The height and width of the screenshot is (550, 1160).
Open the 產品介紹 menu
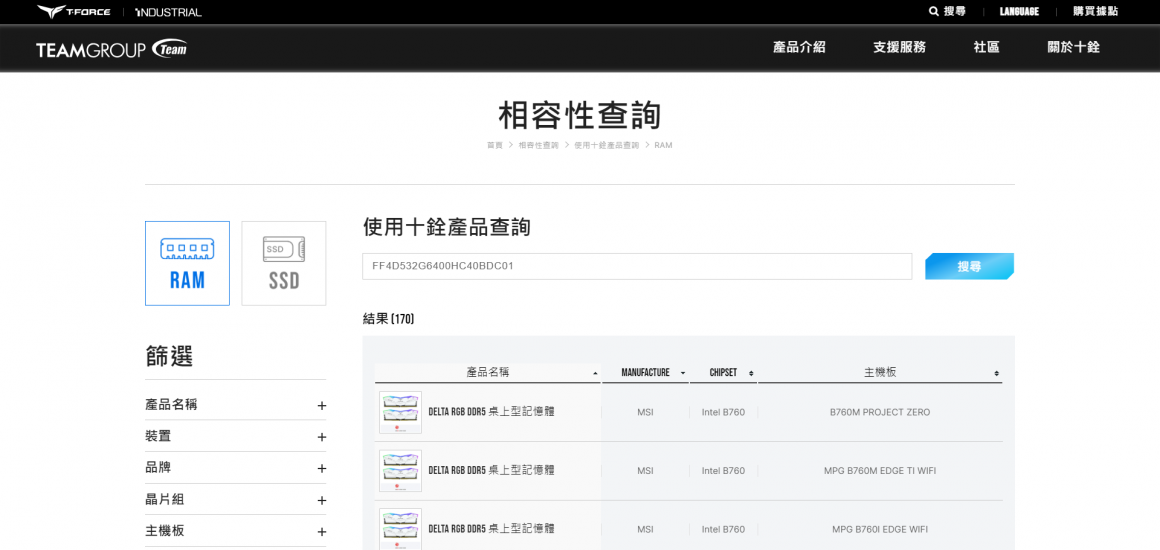799,47
